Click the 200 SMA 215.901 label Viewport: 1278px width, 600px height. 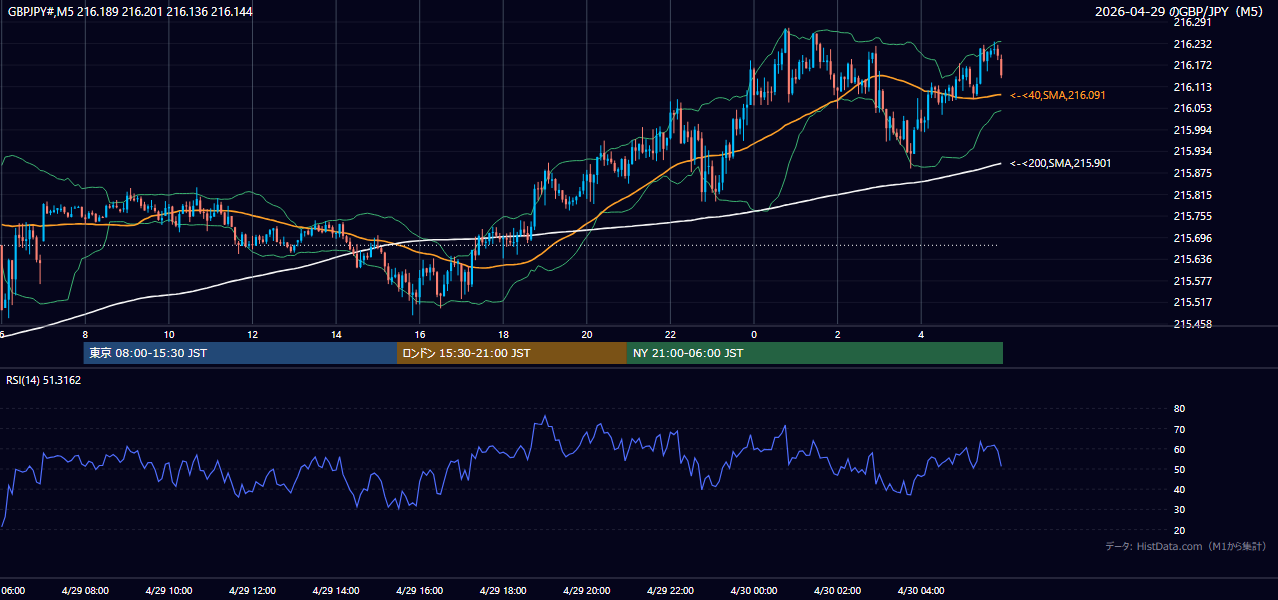click(1060, 163)
